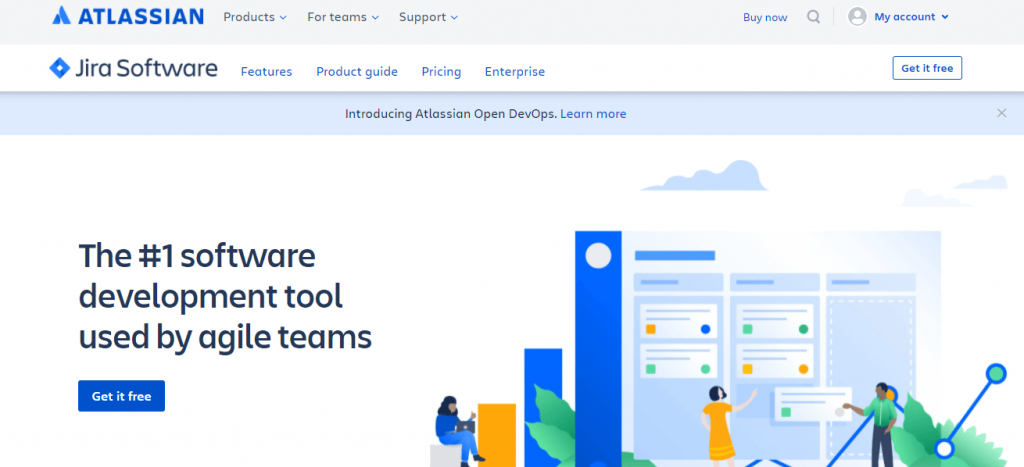Click the Jira Software logo
This screenshot has width=1024, height=467.
(133, 68)
